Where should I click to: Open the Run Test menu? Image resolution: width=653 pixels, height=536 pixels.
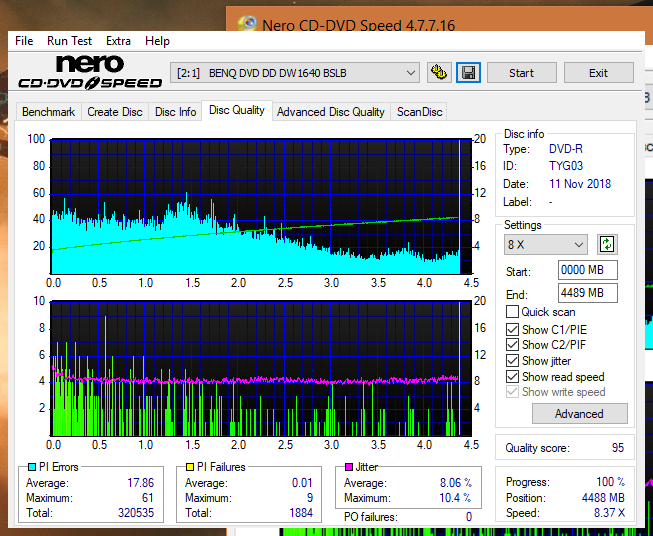click(x=69, y=41)
